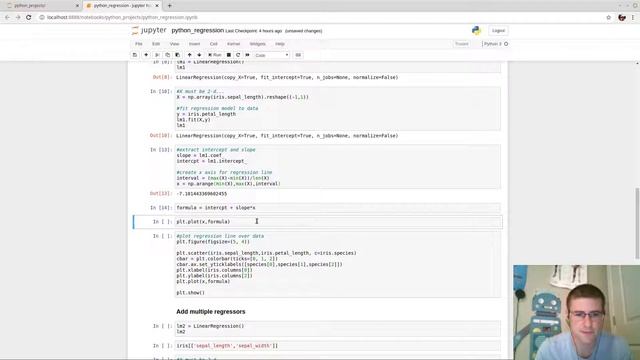Screen dimensions: 640x360
Task: Open the View menu
Action: tap(174, 44)
